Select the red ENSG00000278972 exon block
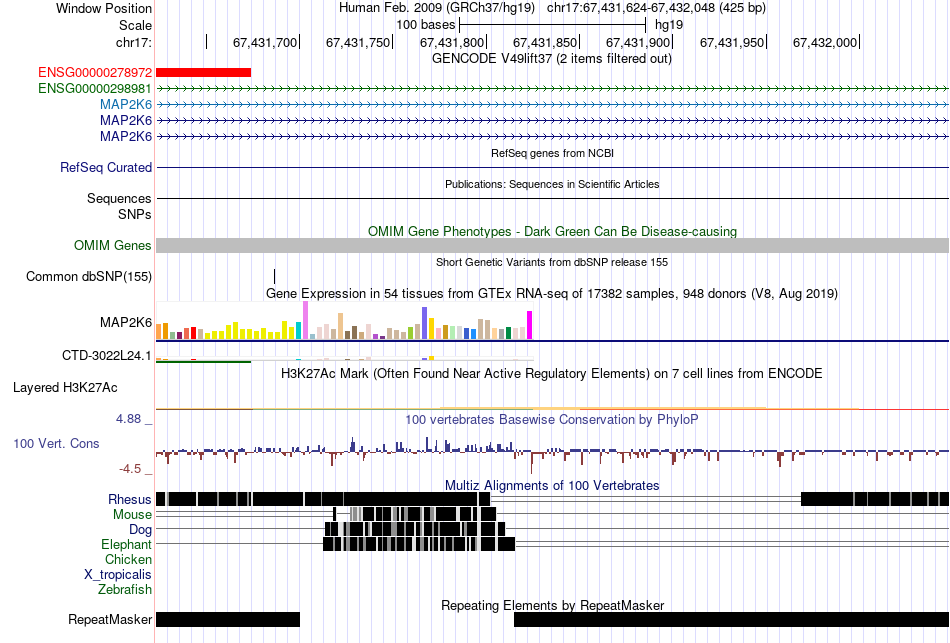The width and height of the screenshot is (950, 643). pyautogui.click(x=204, y=73)
